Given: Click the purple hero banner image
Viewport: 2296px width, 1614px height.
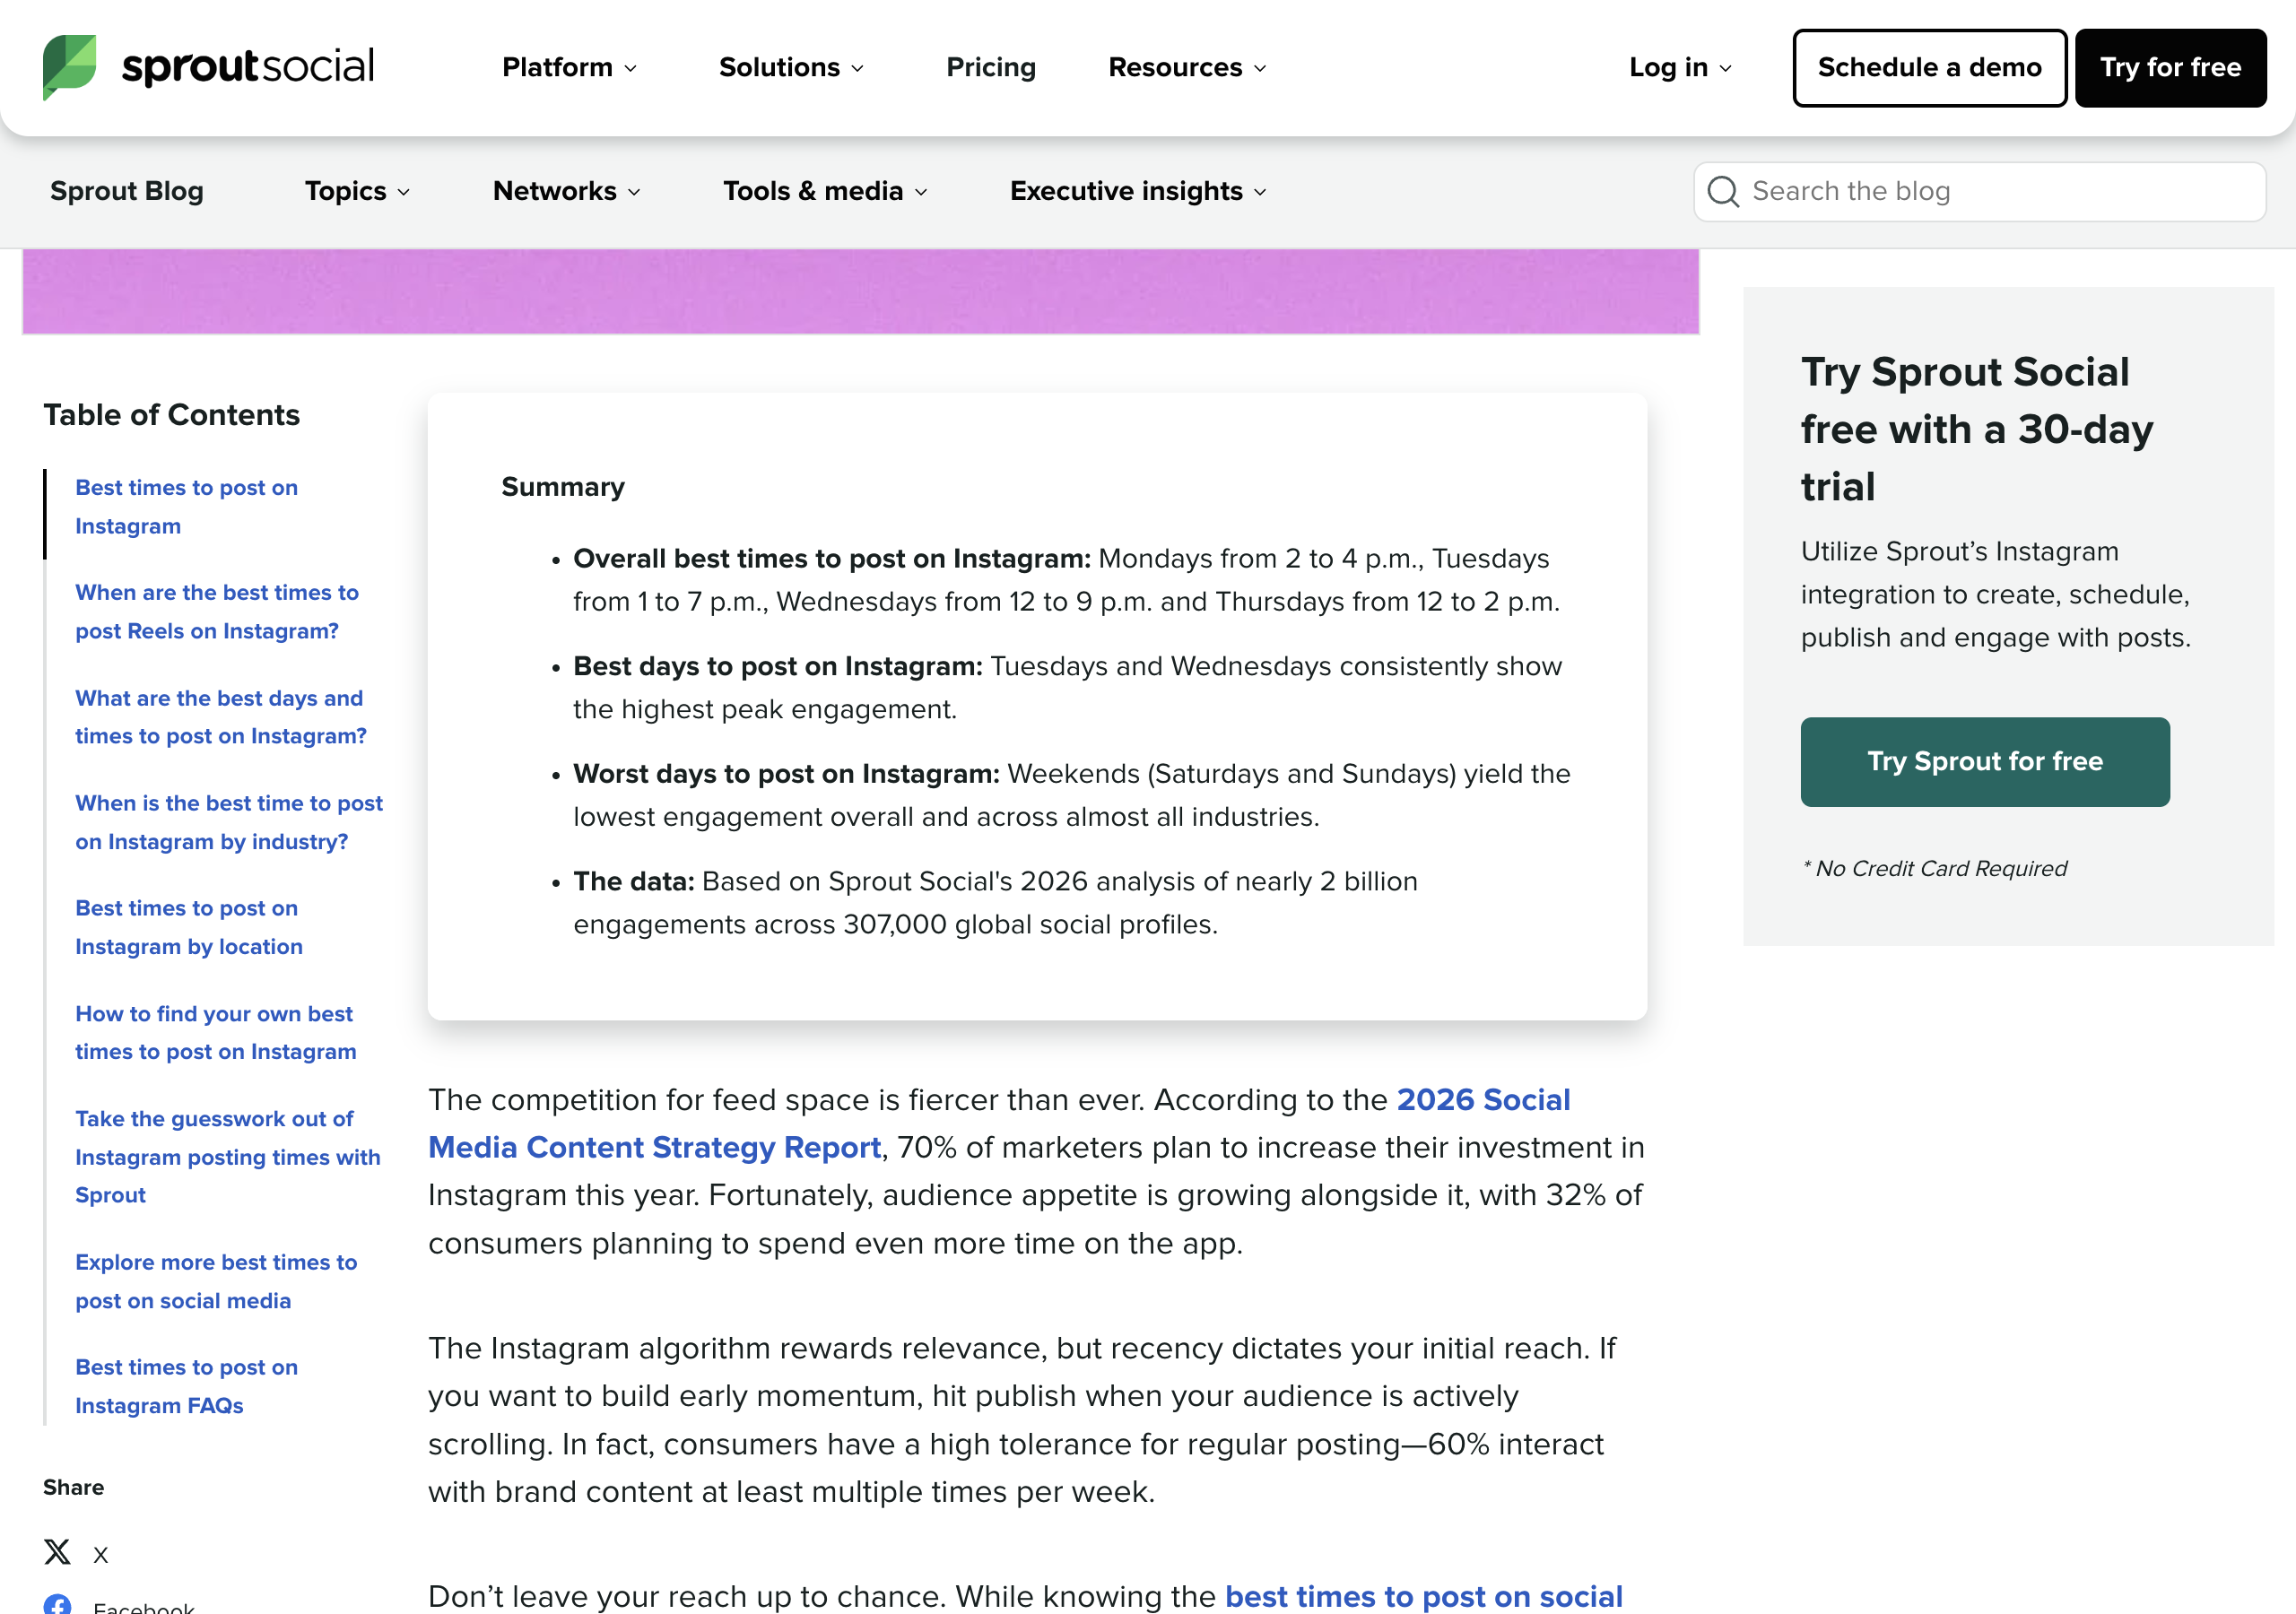Looking at the screenshot, I should click(860, 291).
